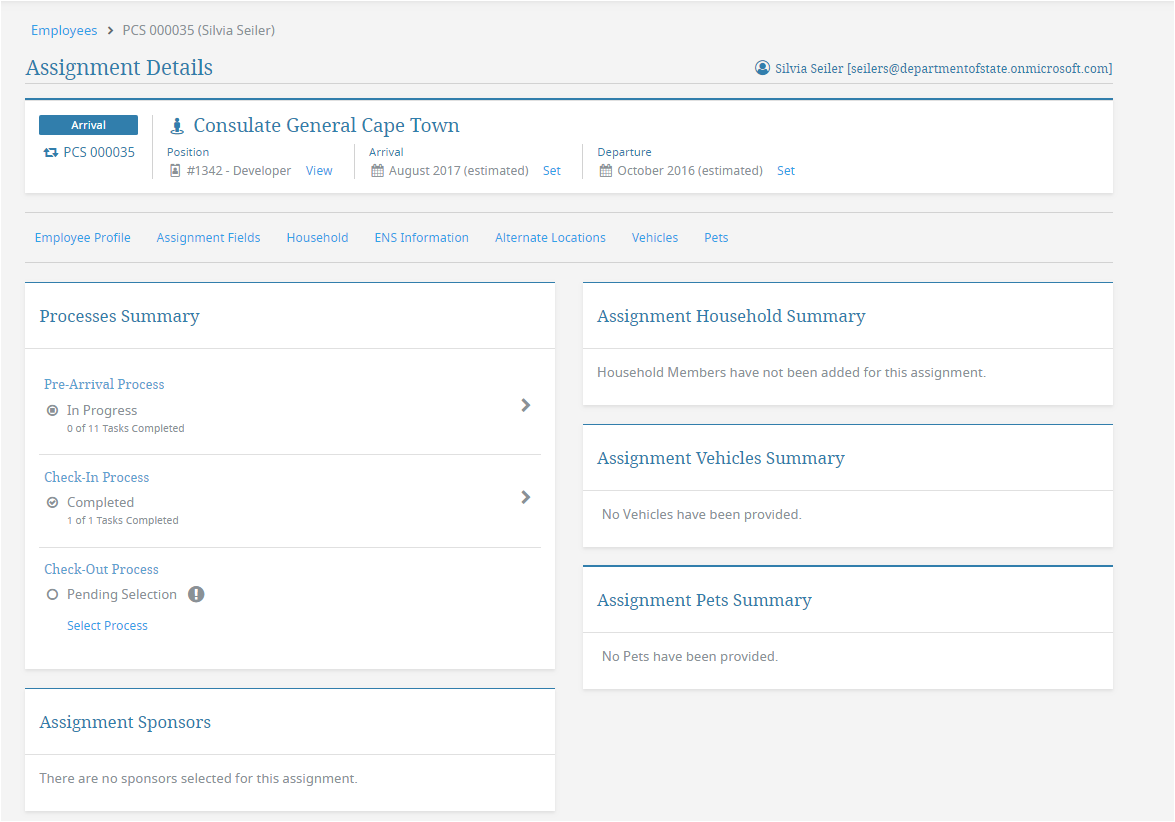1175x822 pixels.
Task: Expand the Pre-Arrival Process chevron
Action: click(x=525, y=405)
